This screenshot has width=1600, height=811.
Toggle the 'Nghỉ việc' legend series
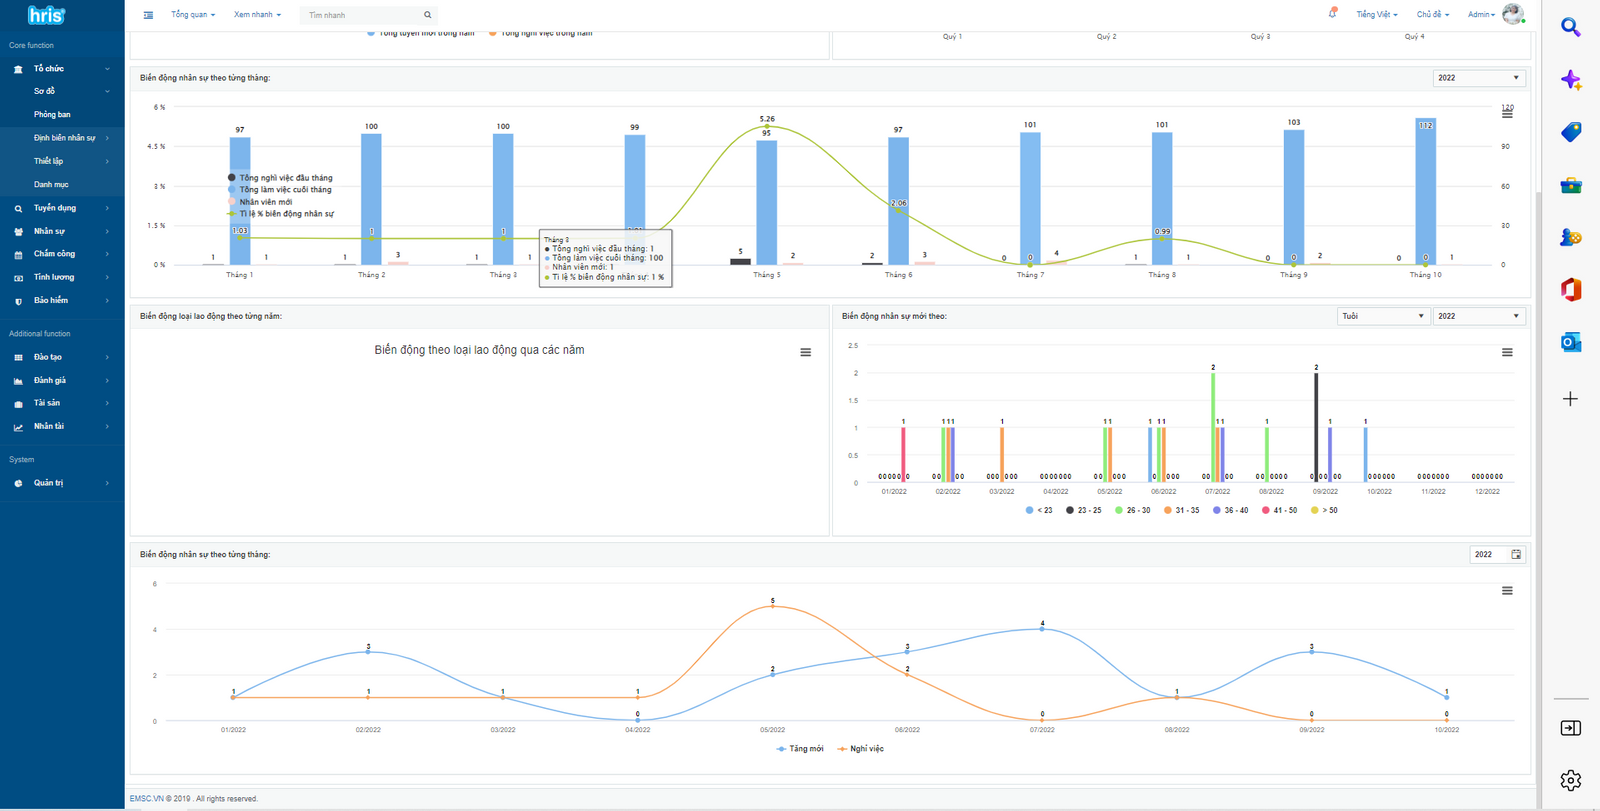pos(861,749)
